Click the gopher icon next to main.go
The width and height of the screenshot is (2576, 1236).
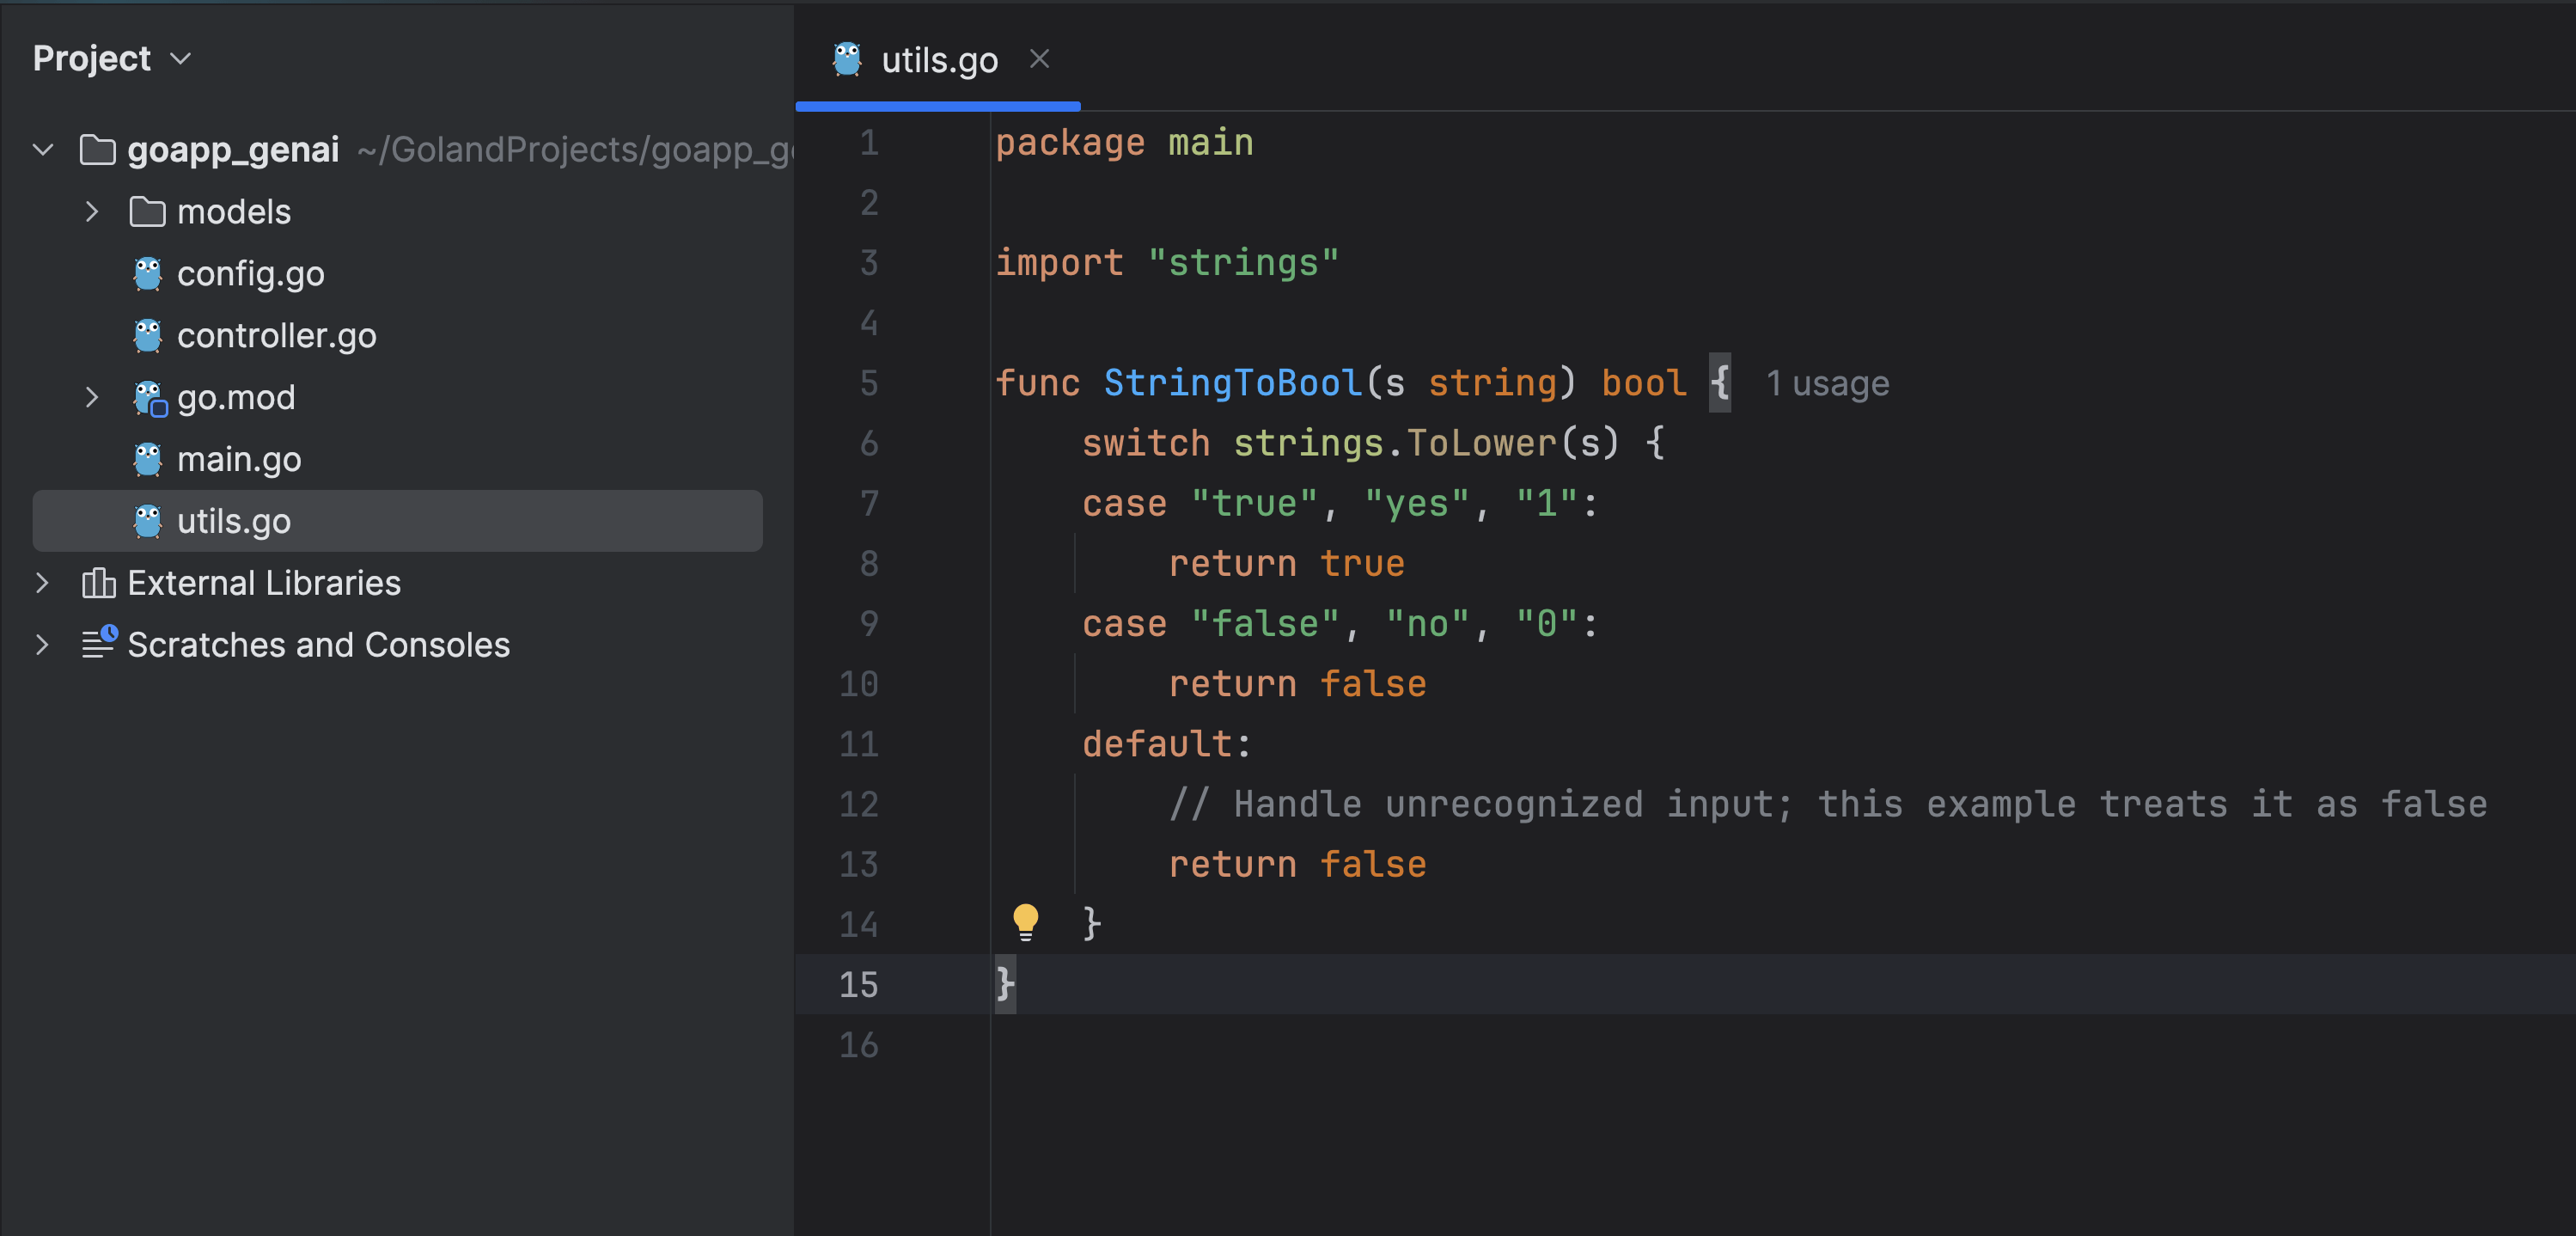point(147,460)
